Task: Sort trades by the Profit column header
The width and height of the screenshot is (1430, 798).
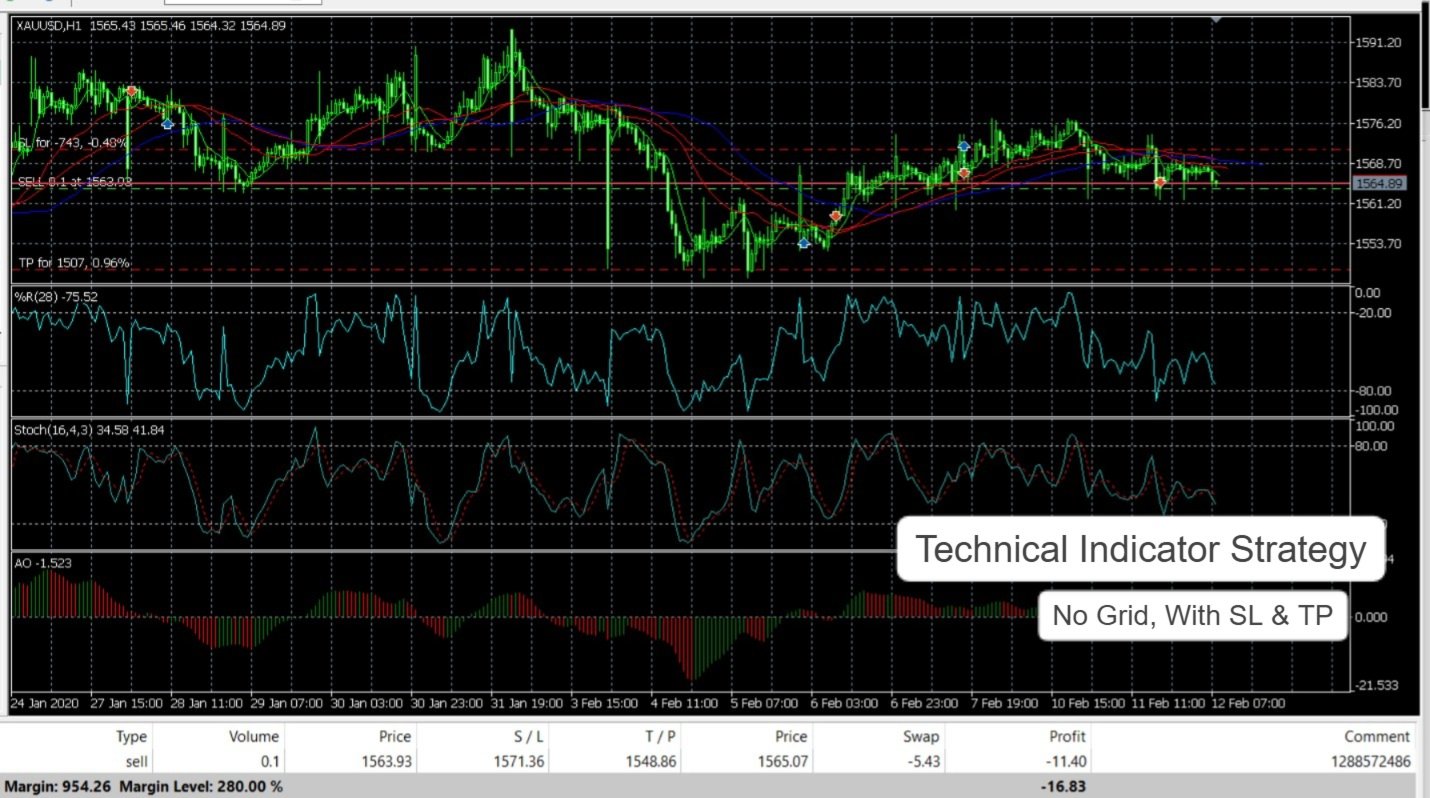Action: 1068,736
